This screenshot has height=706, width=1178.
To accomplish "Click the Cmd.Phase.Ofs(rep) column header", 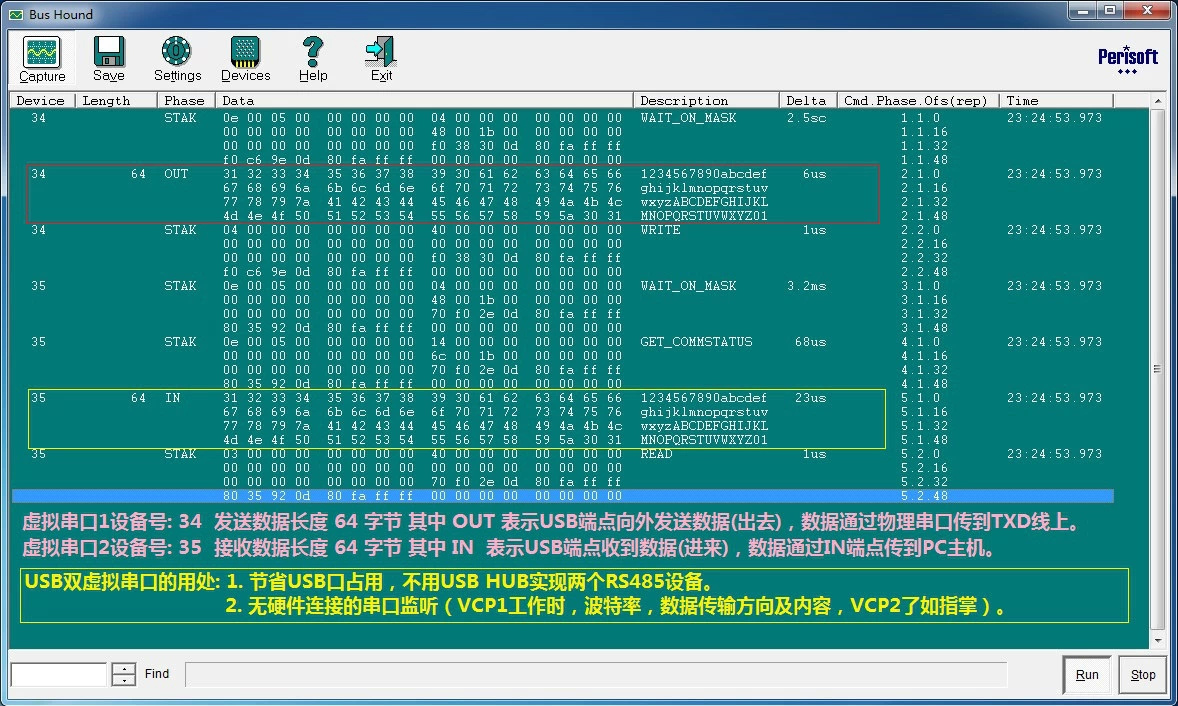I will 918,101.
